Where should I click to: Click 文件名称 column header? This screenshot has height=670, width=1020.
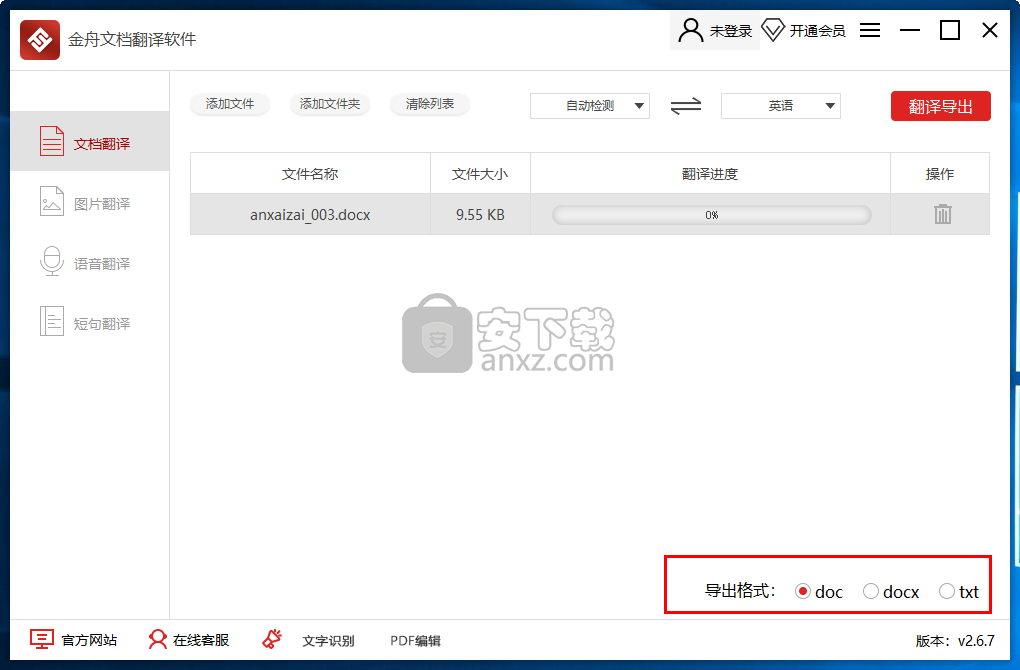(310, 174)
